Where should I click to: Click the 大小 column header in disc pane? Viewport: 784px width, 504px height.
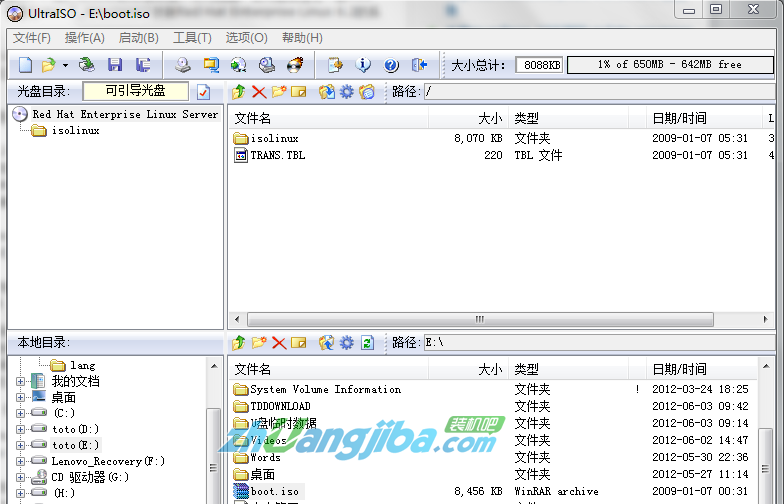tap(489, 118)
